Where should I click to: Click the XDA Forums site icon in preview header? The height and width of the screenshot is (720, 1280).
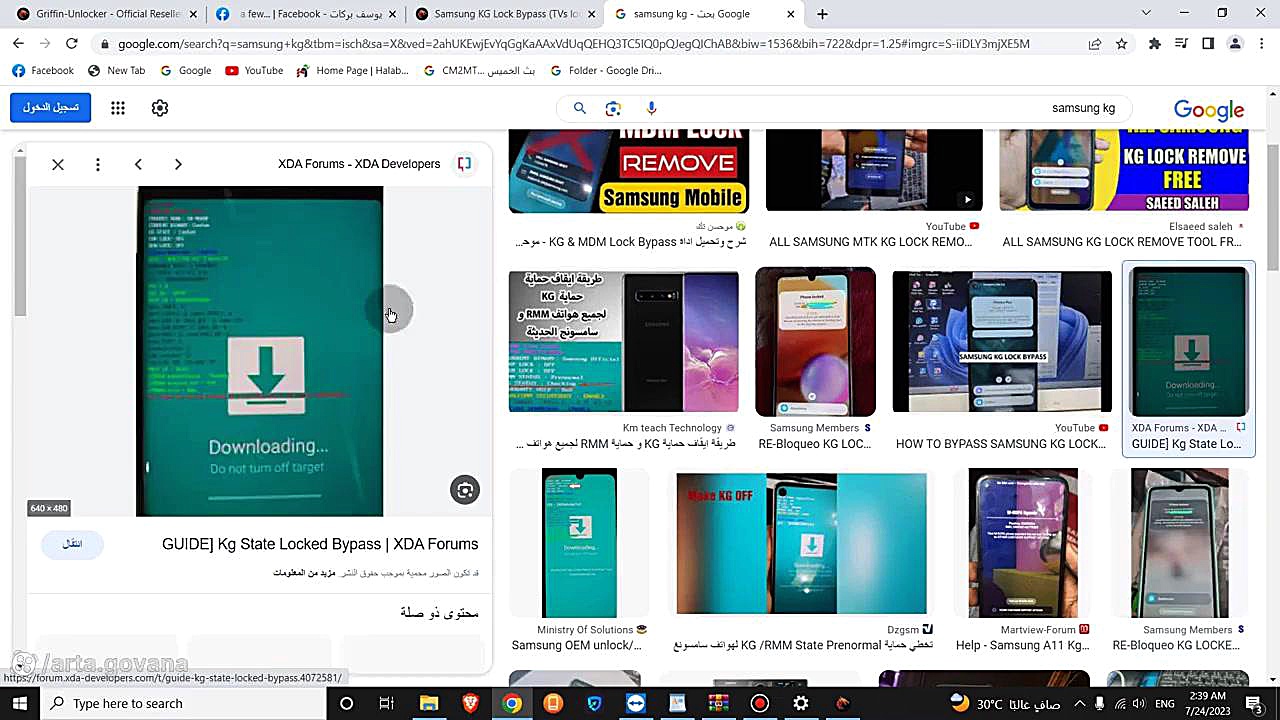tap(464, 164)
